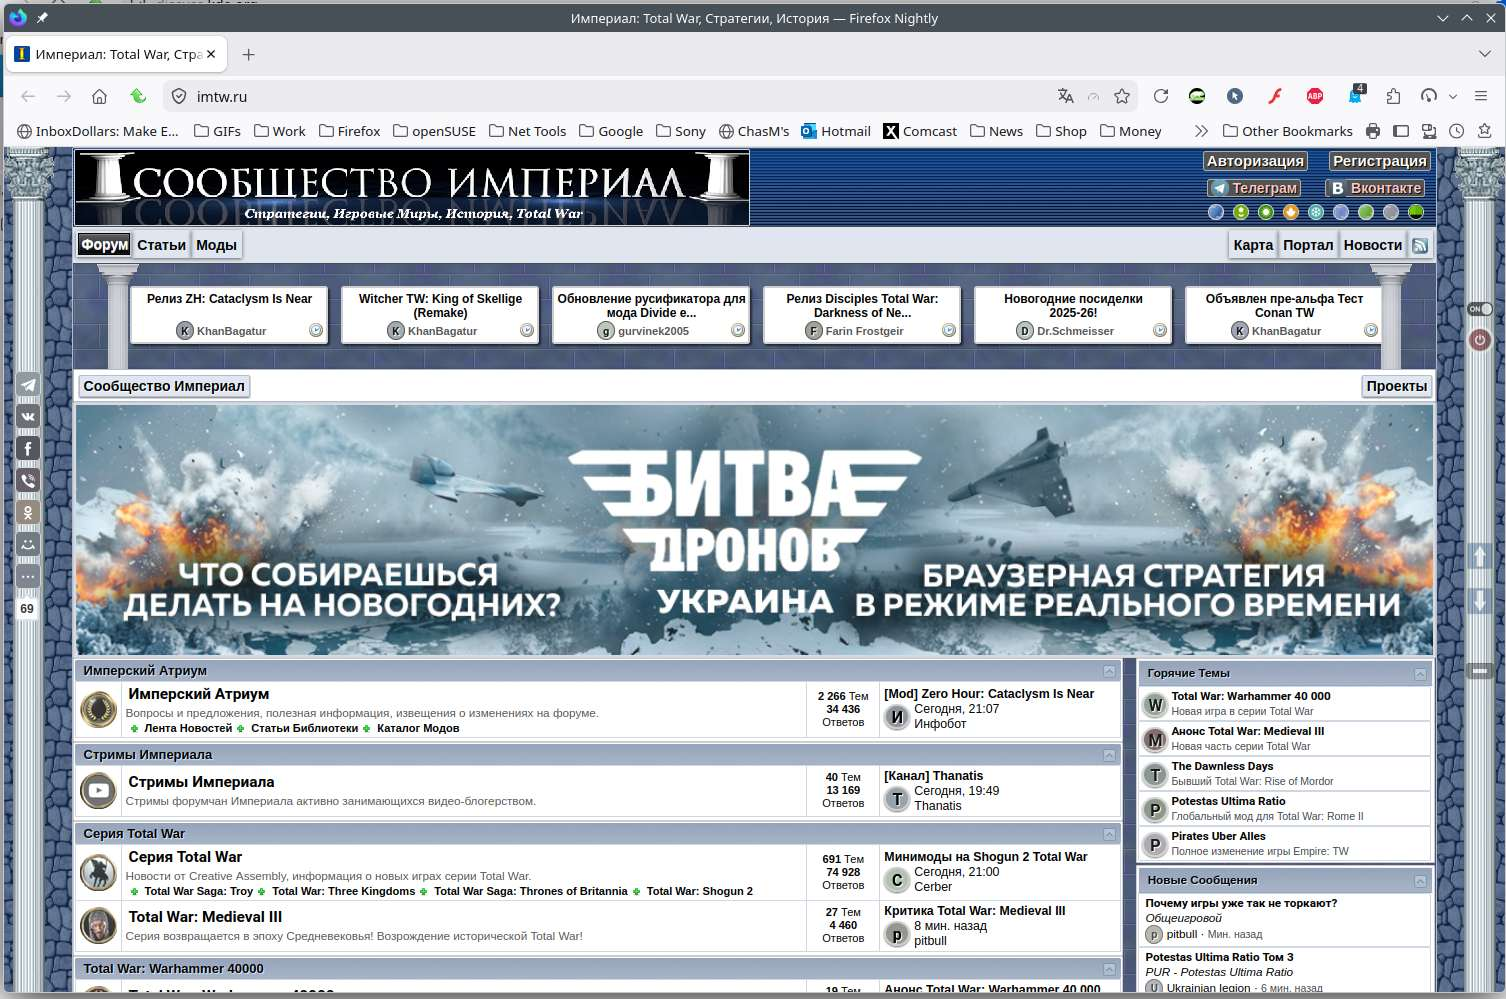Open the Firefox list all tabs dropdown

tap(1484, 54)
